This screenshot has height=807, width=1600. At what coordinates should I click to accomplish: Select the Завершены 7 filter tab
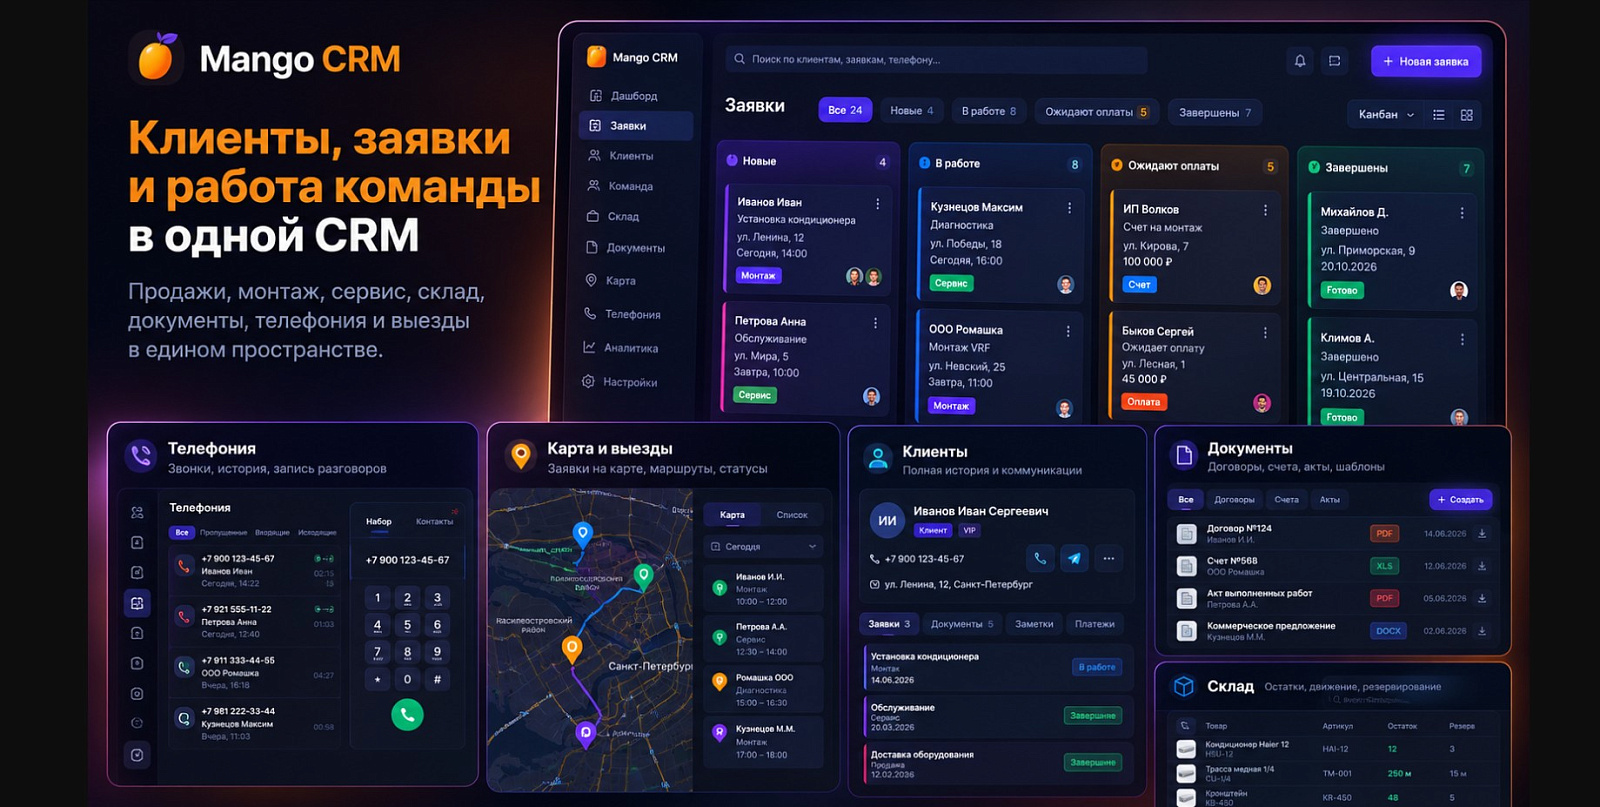[x=1215, y=113]
